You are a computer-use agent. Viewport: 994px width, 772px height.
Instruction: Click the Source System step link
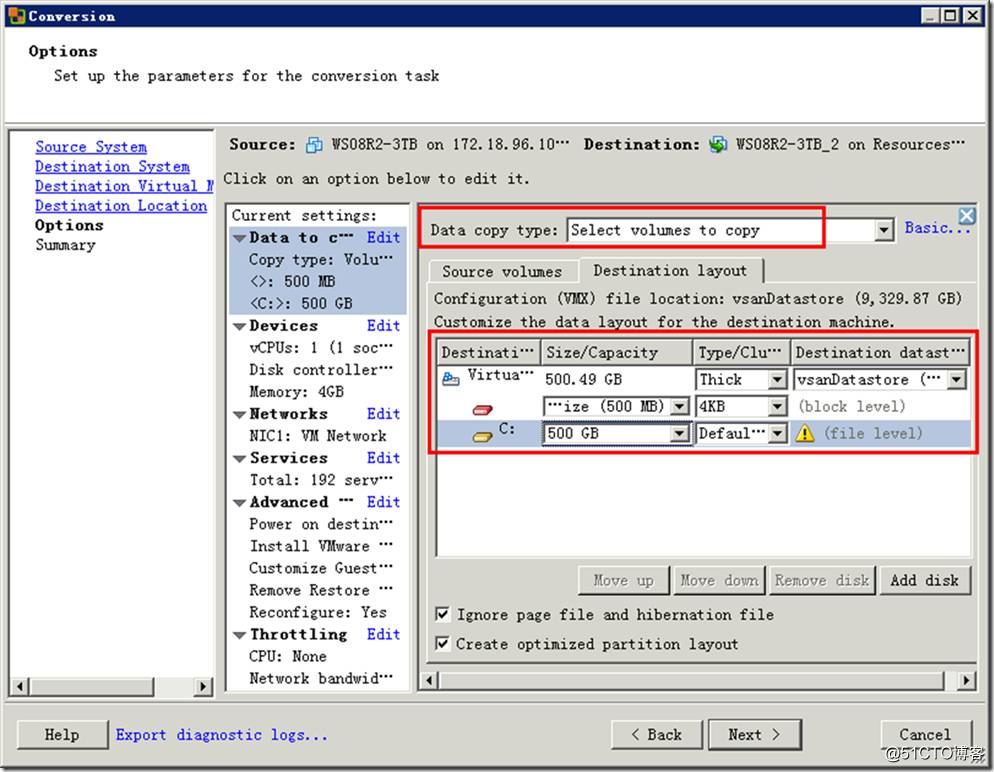pos(91,147)
